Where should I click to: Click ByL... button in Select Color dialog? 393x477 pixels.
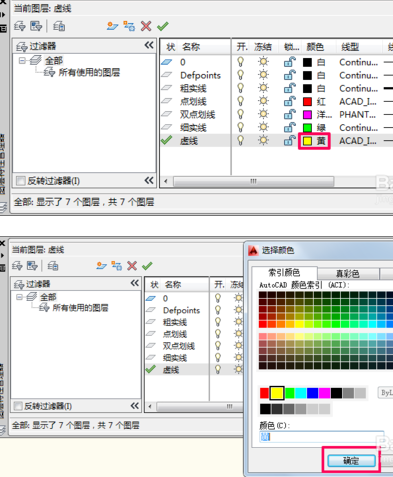click(x=385, y=393)
